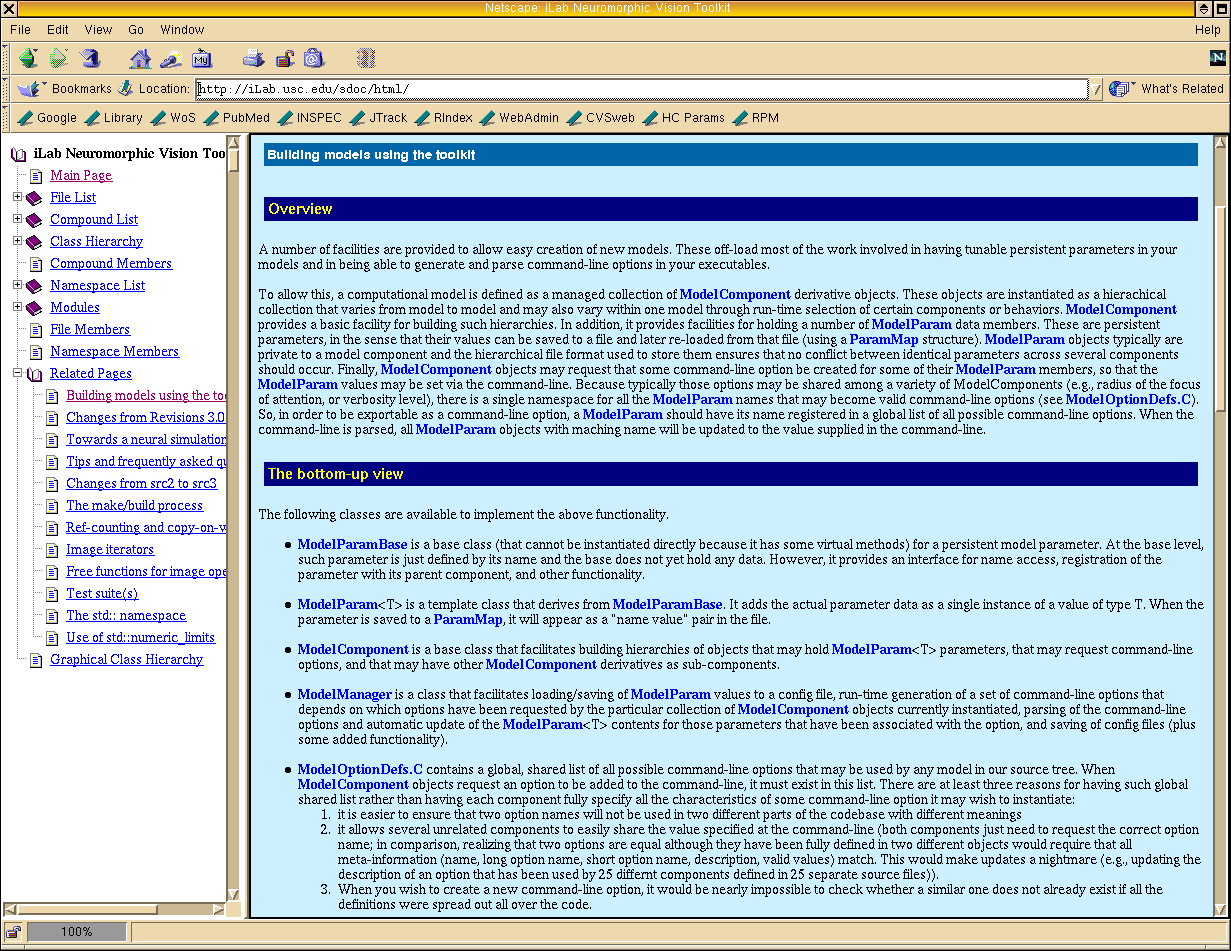Click the CVSweb personal toolbar bookmark
Viewport: 1231px width, 951px height.
pyautogui.click(x=600, y=118)
